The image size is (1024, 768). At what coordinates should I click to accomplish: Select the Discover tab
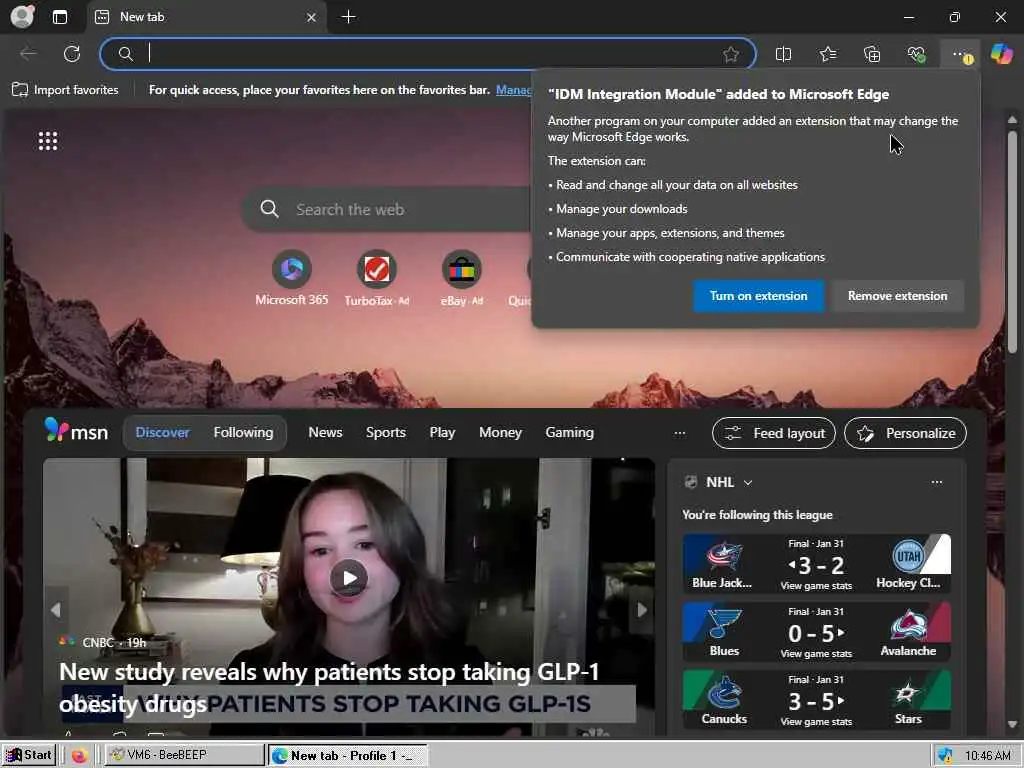pos(163,432)
